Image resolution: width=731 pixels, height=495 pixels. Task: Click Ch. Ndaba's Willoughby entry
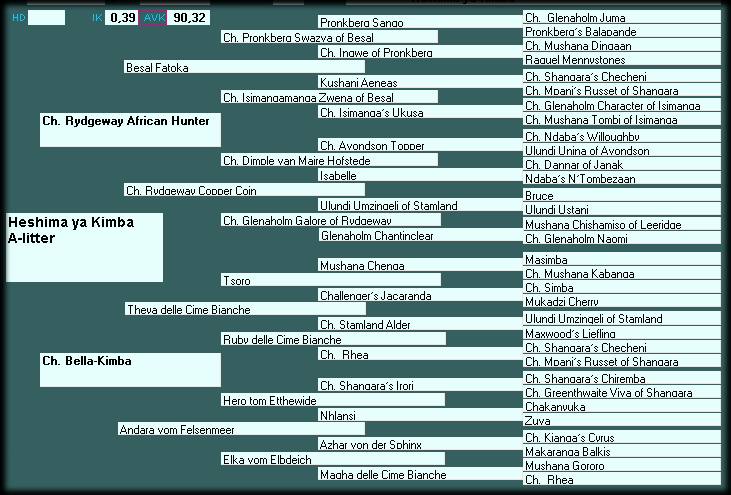(622, 136)
